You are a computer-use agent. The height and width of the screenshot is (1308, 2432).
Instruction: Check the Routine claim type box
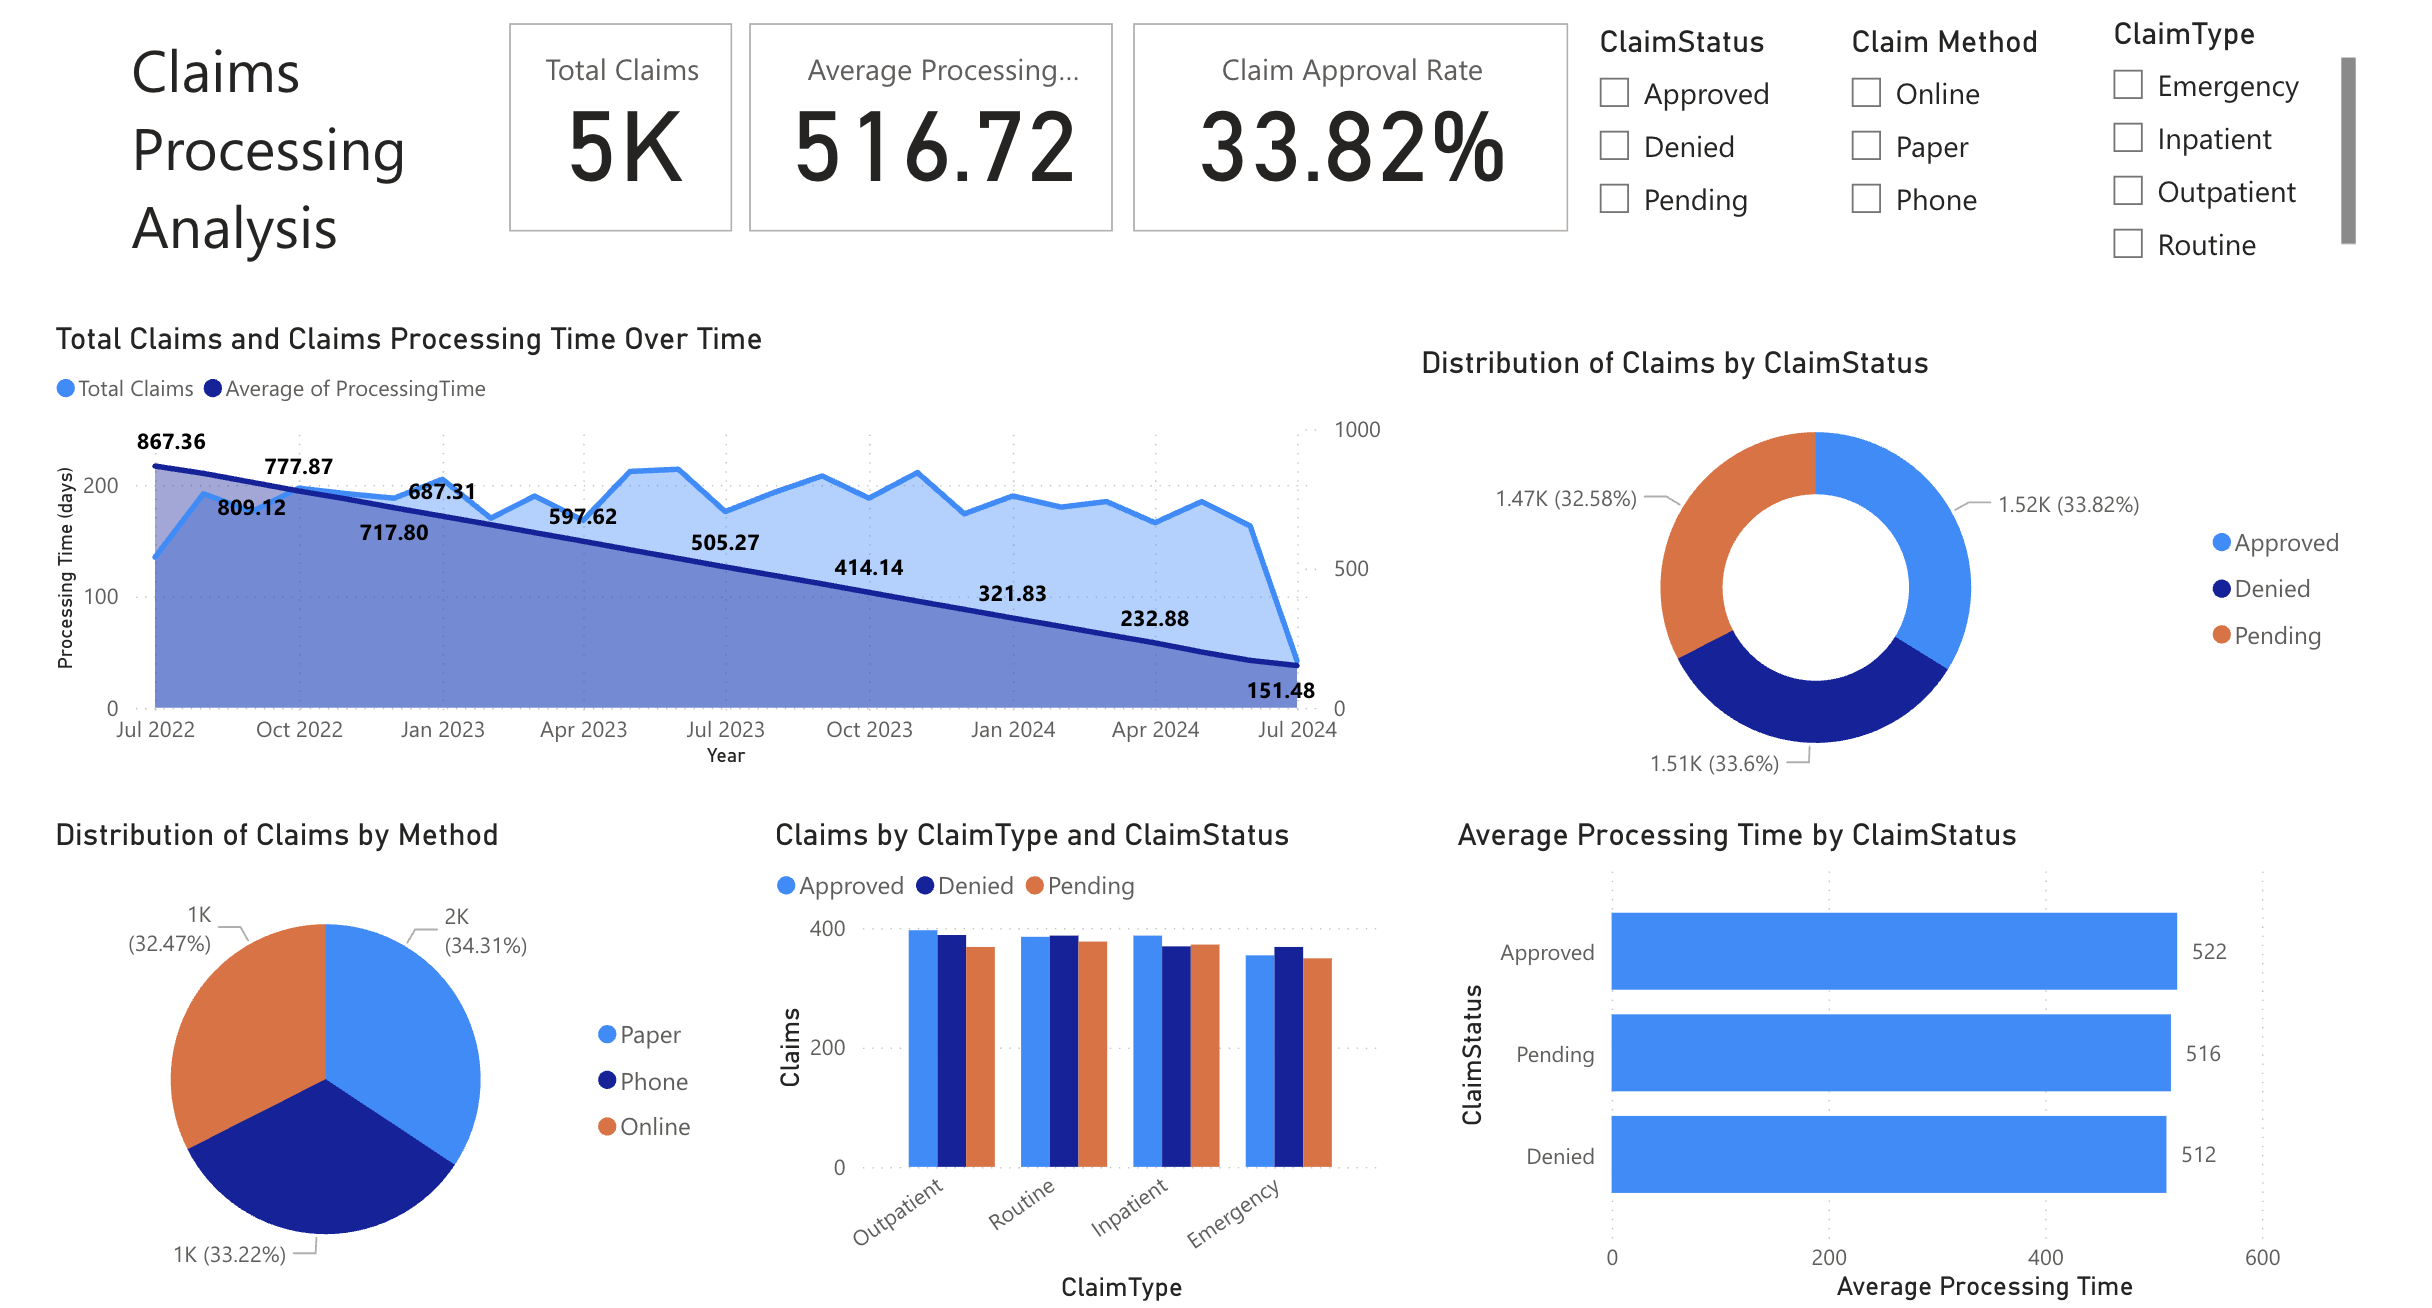click(2126, 245)
